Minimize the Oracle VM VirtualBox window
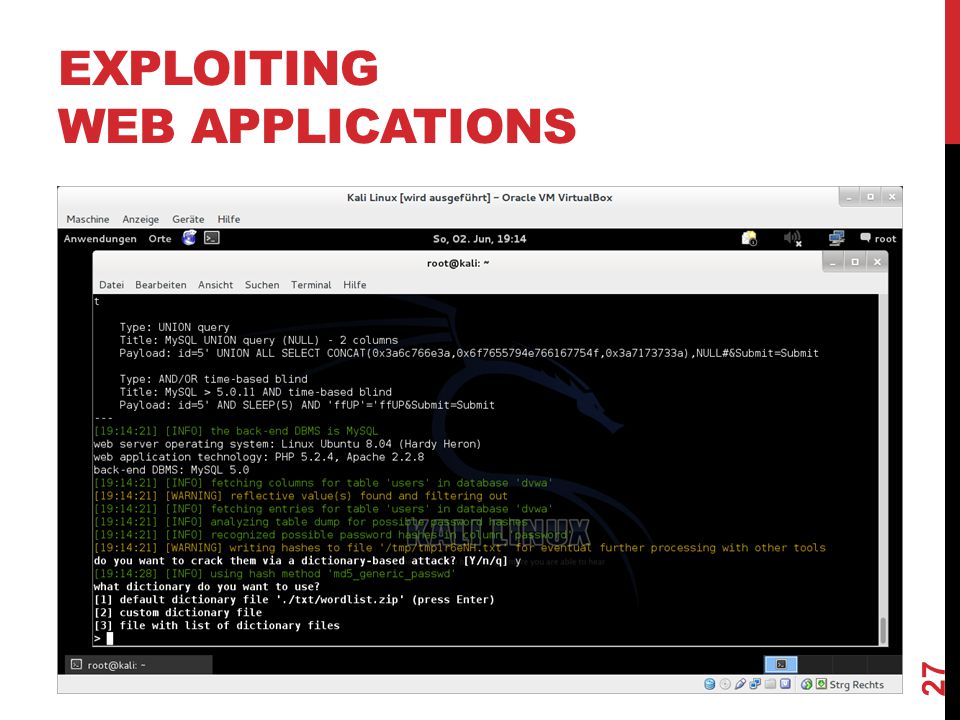Viewport: 960px width, 720px height. pyautogui.click(x=849, y=197)
